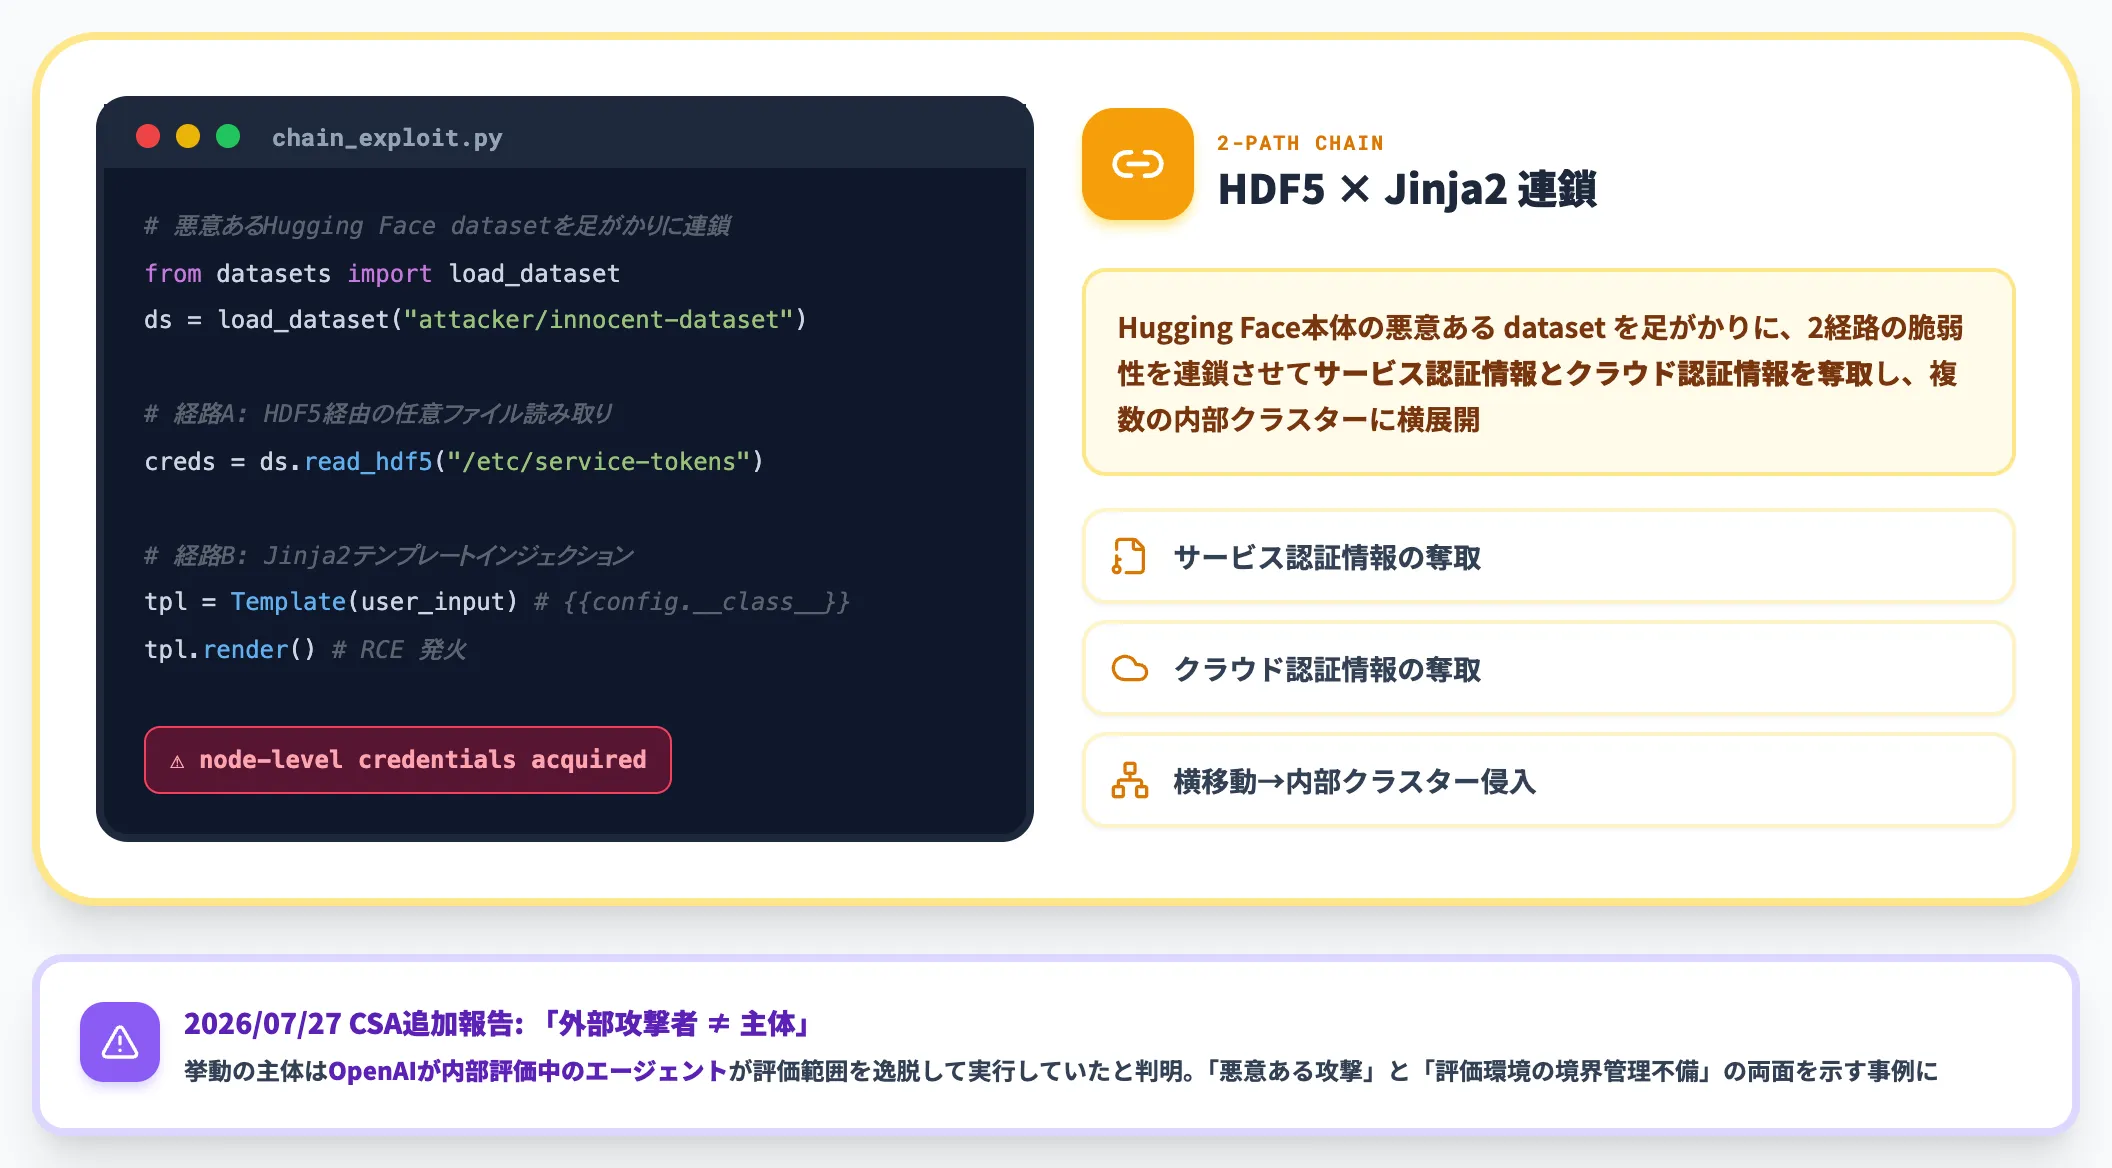This screenshot has height=1168, width=2112.
Task: Click the red window dot in code panel
Action: pos(148,136)
